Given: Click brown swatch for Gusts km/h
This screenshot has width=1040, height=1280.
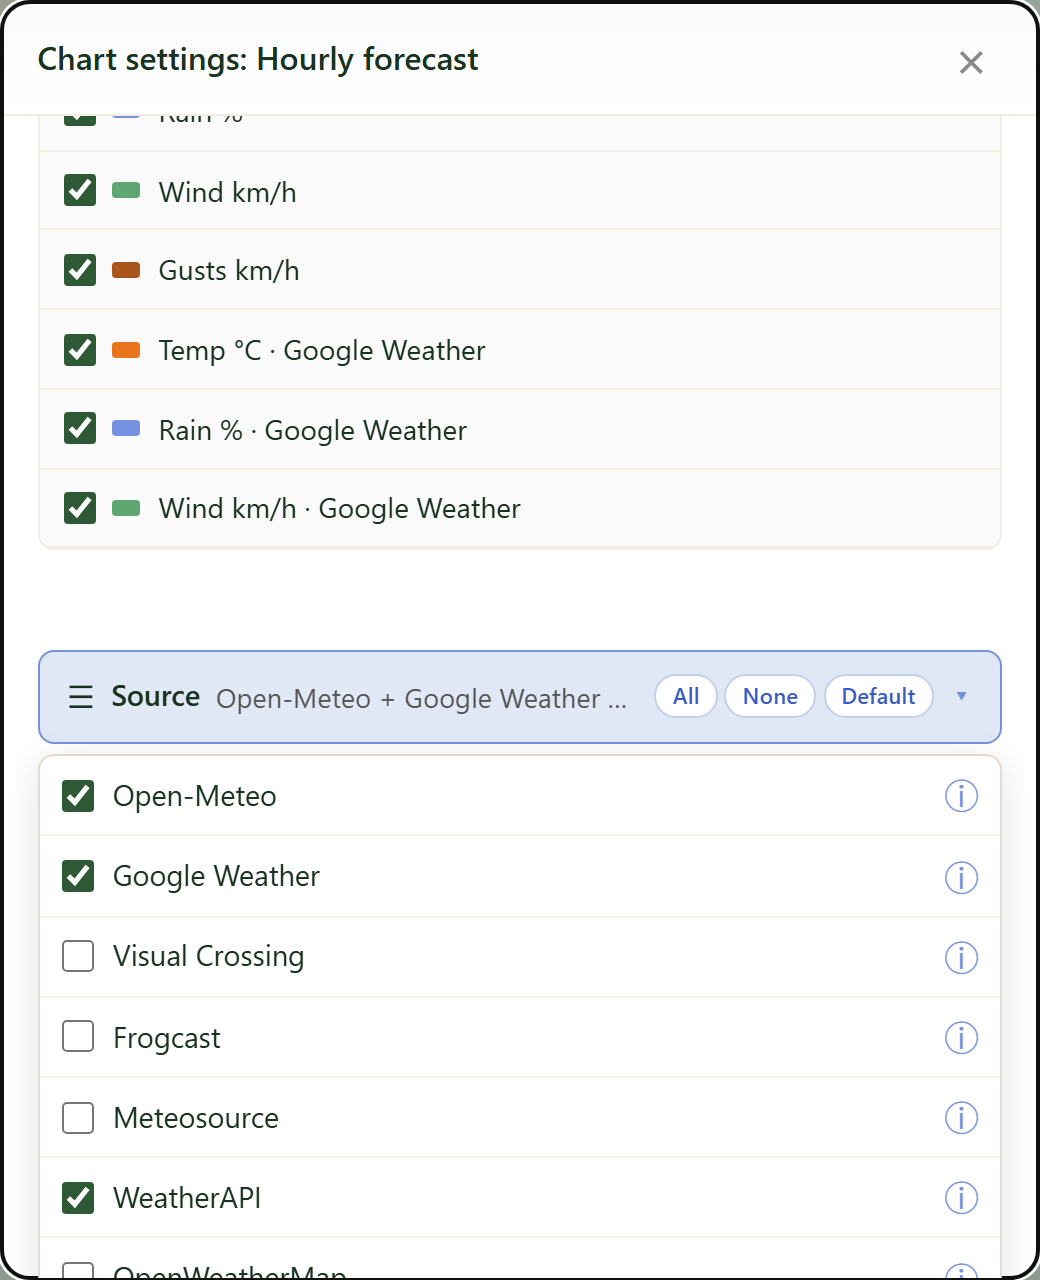Looking at the screenshot, I should (126, 270).
